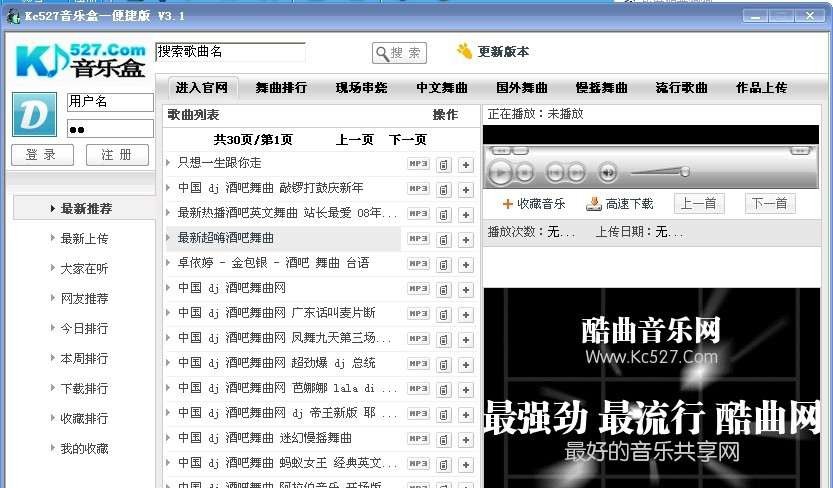
Task: Click plus icon on 芭娜娜 lala row
Action: [466, 390]
